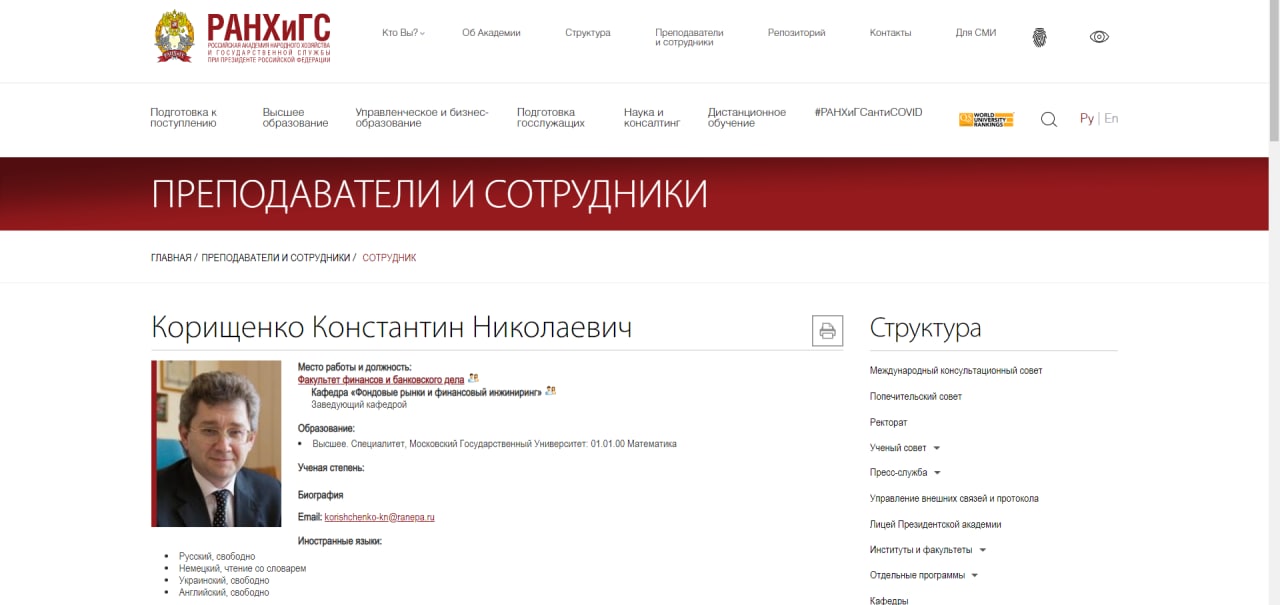This screenshot has width=1280, height=605.
Task: Open Отдельные программы sidebar link
Action: point(917,576)
